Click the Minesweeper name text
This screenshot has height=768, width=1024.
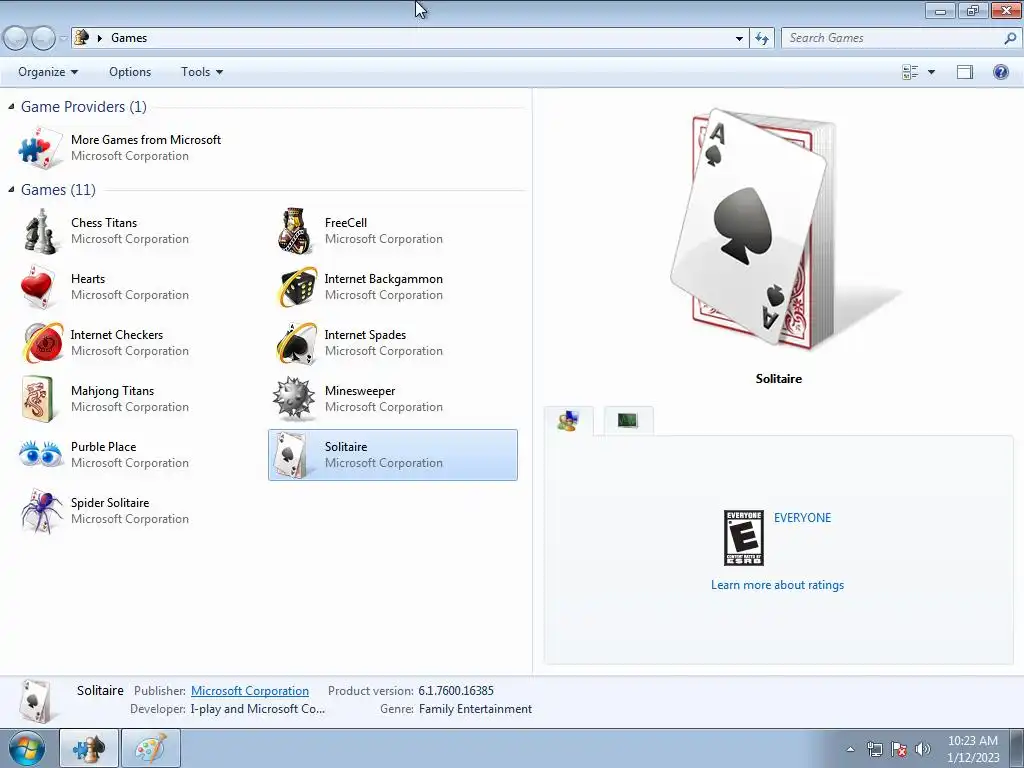point(360,391)
